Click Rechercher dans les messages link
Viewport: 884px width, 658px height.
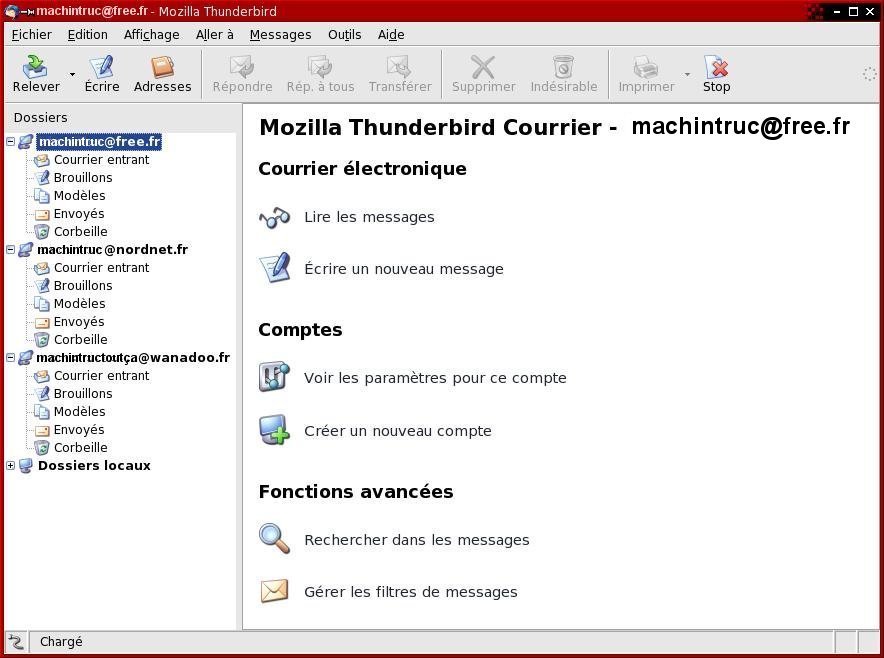click(417, 540)
